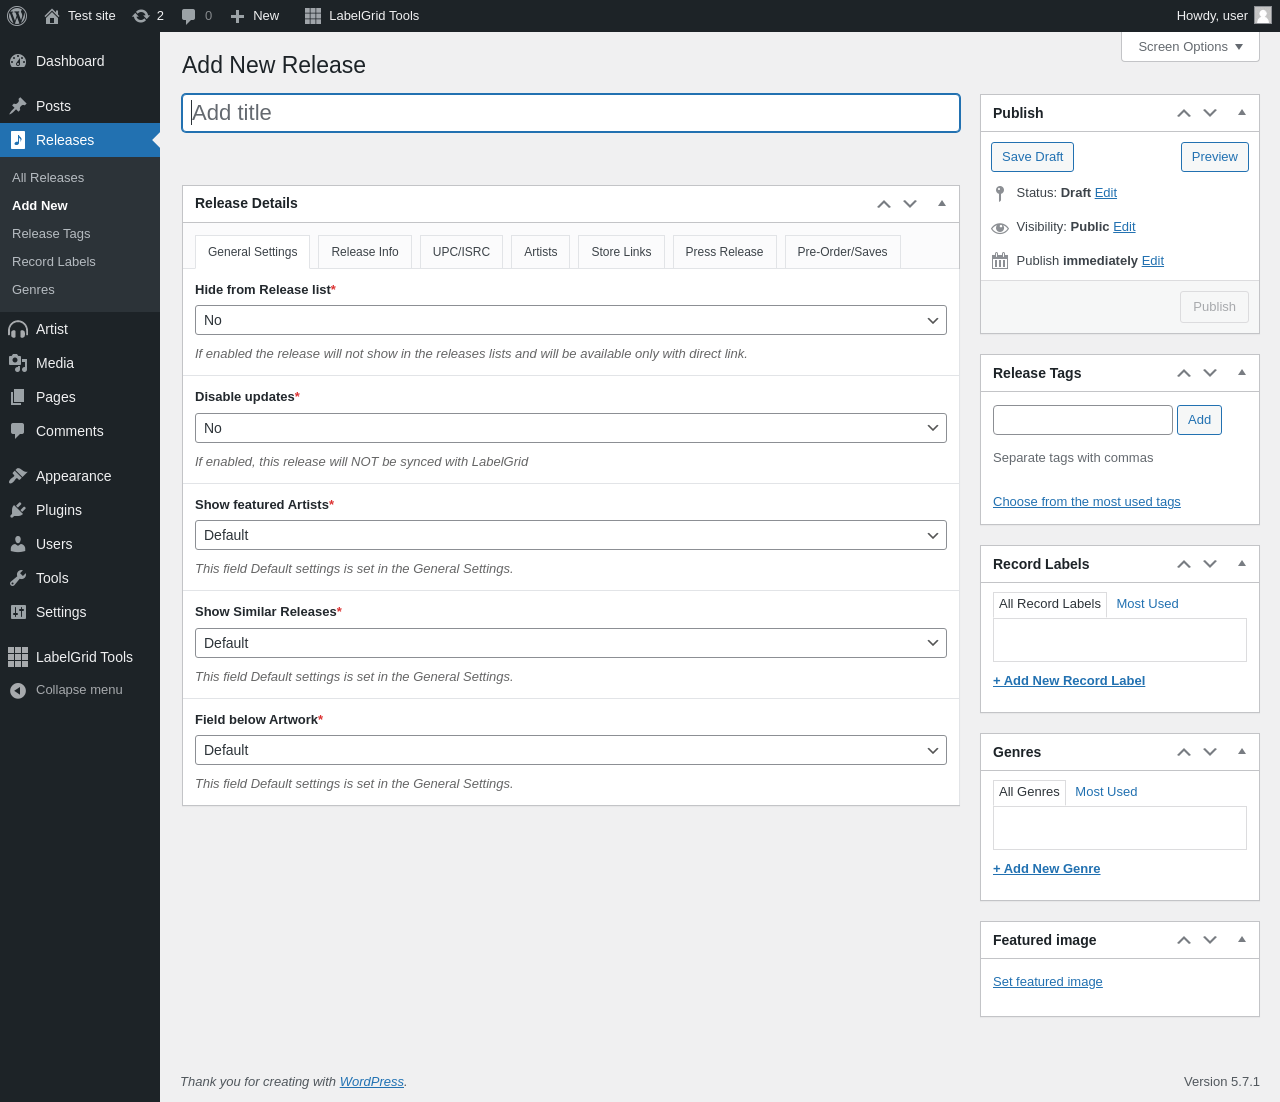The width and height of the screenshot is (1280, 1102).
Task: Click the Add title input field
Action: (x=571, y=113)
